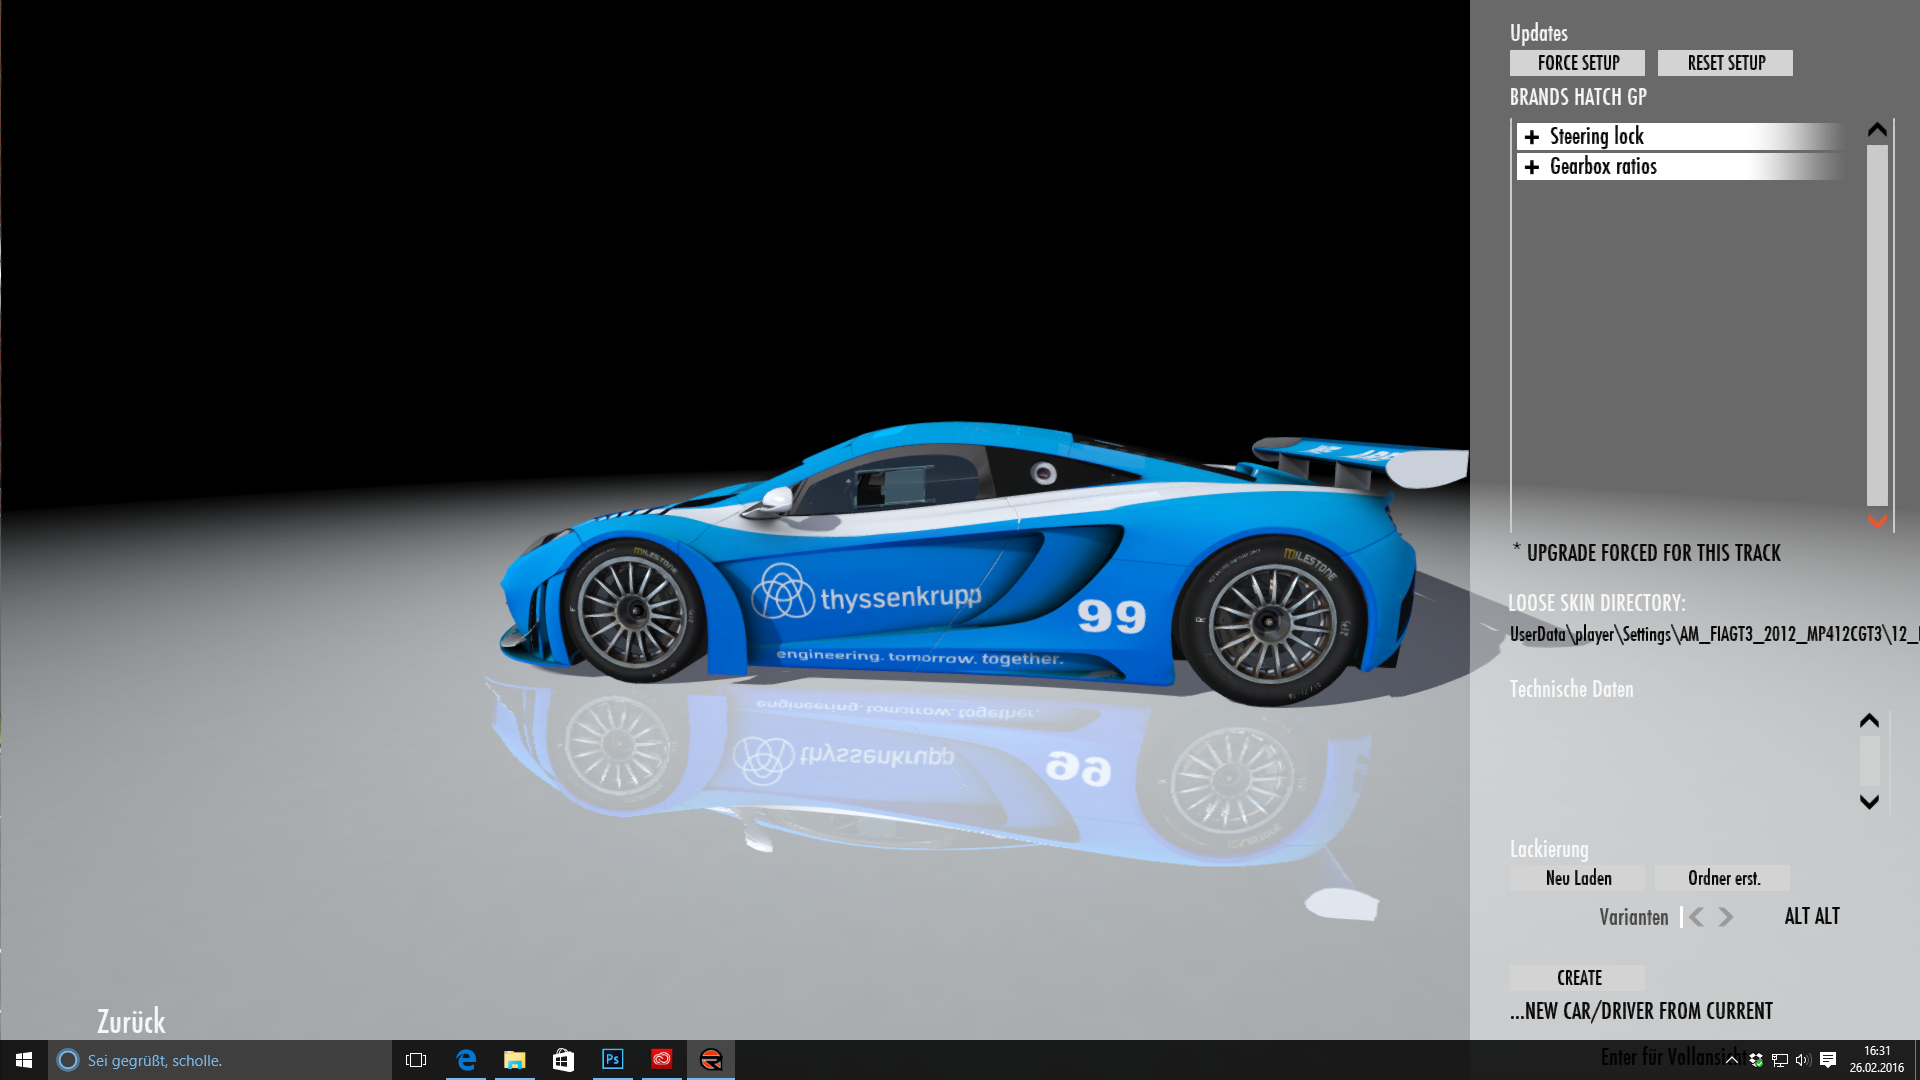Viewport: 1920px width, 1080px height.
Task: Click the FORCE SETUP button
Action: tap(1577, 63)
